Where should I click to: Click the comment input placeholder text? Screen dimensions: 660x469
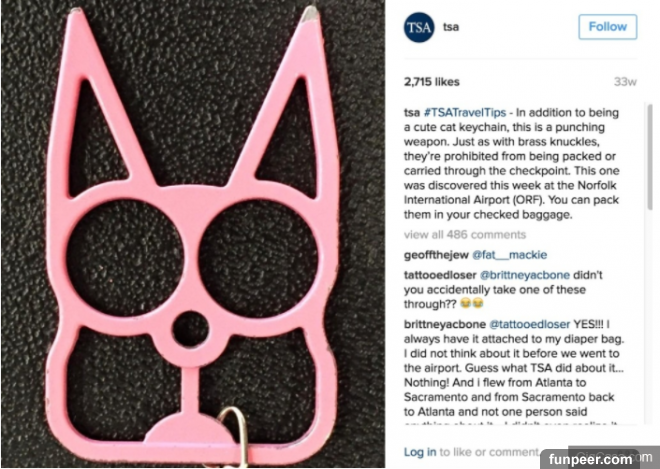point(489,452)
